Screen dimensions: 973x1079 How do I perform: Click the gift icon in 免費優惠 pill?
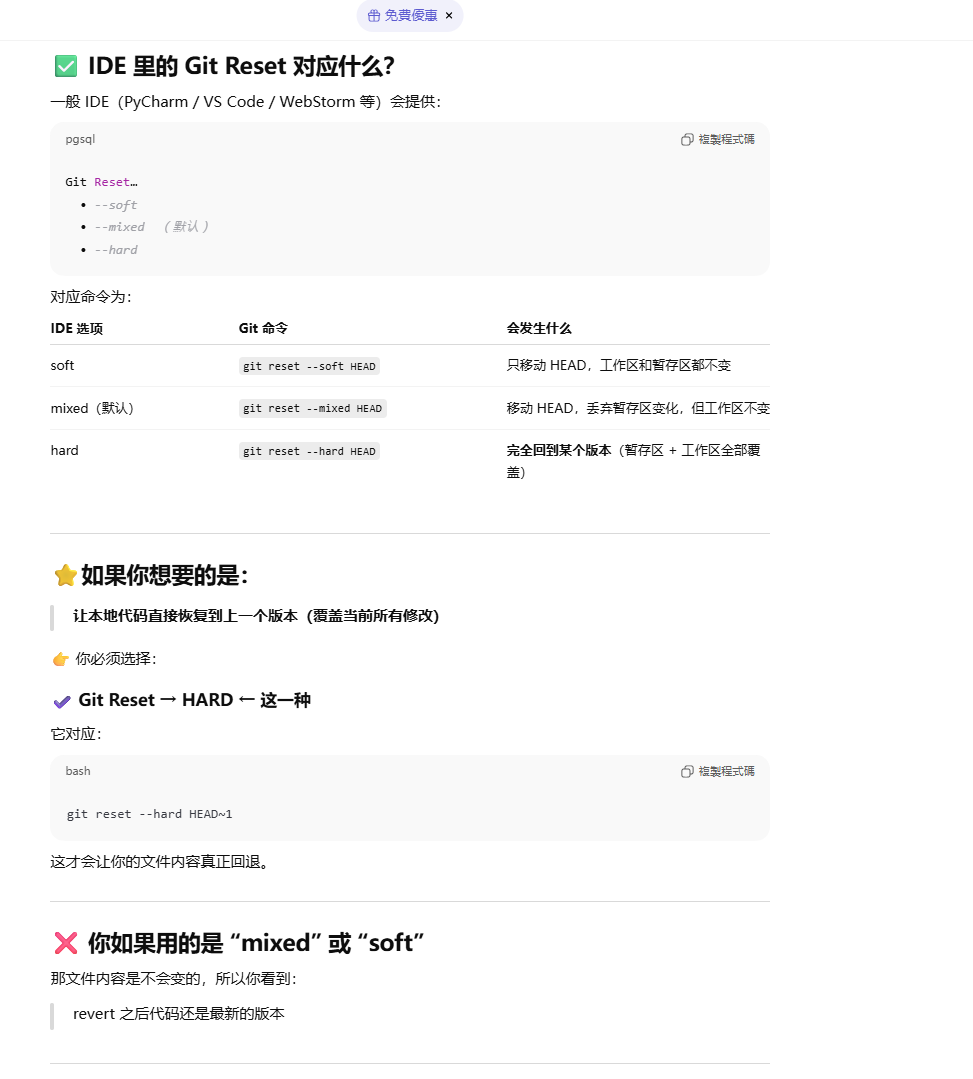tap(374, 16)
